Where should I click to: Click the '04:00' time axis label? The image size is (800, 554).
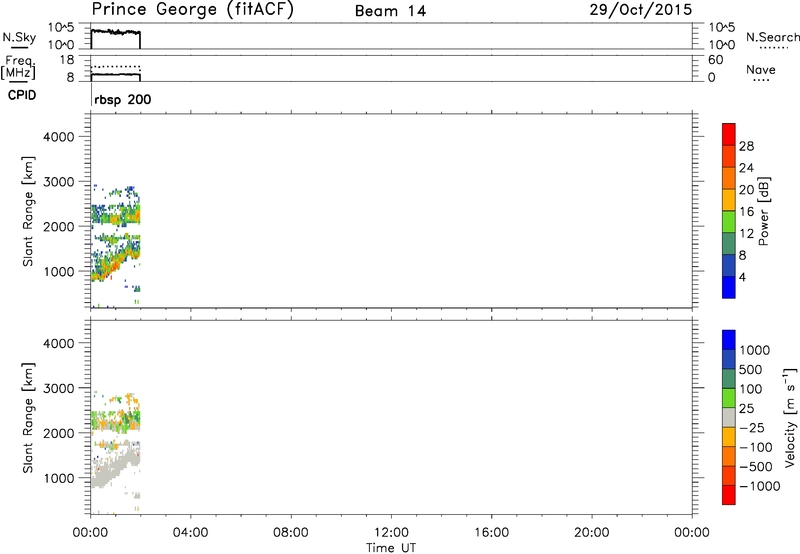point(191,533)
